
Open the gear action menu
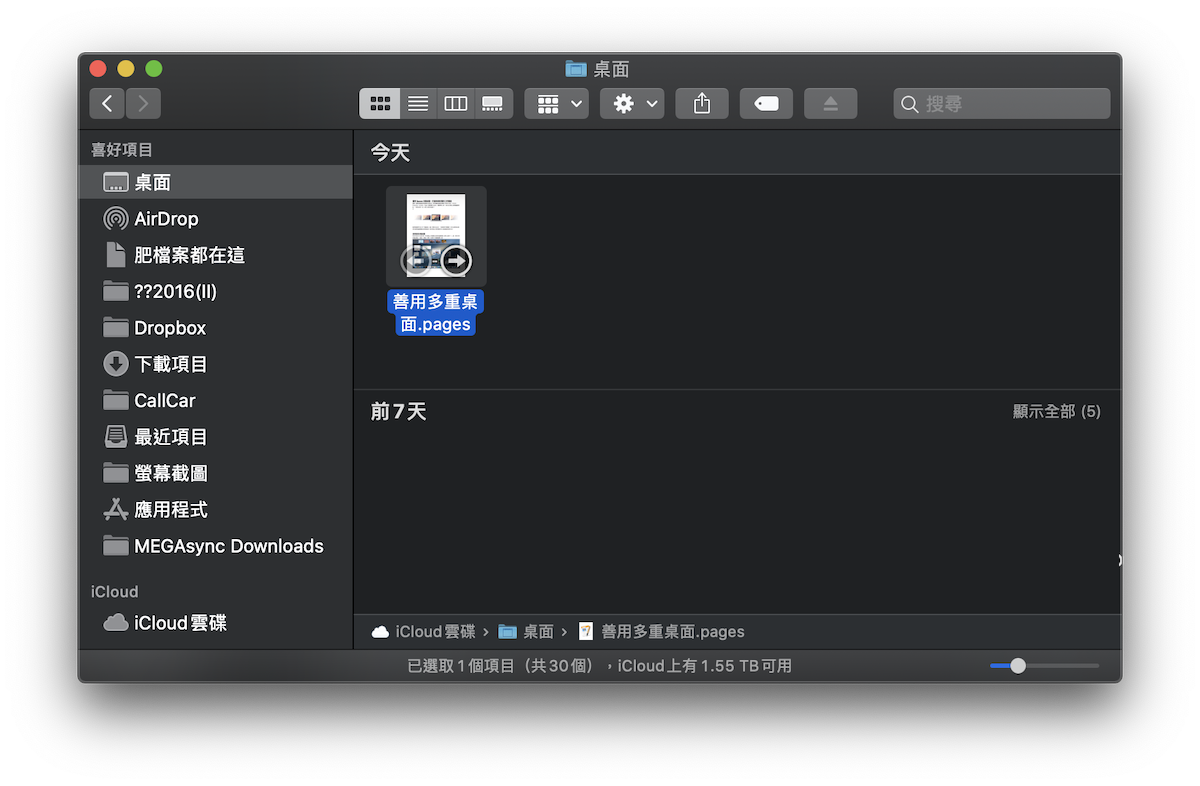point(632,103)
